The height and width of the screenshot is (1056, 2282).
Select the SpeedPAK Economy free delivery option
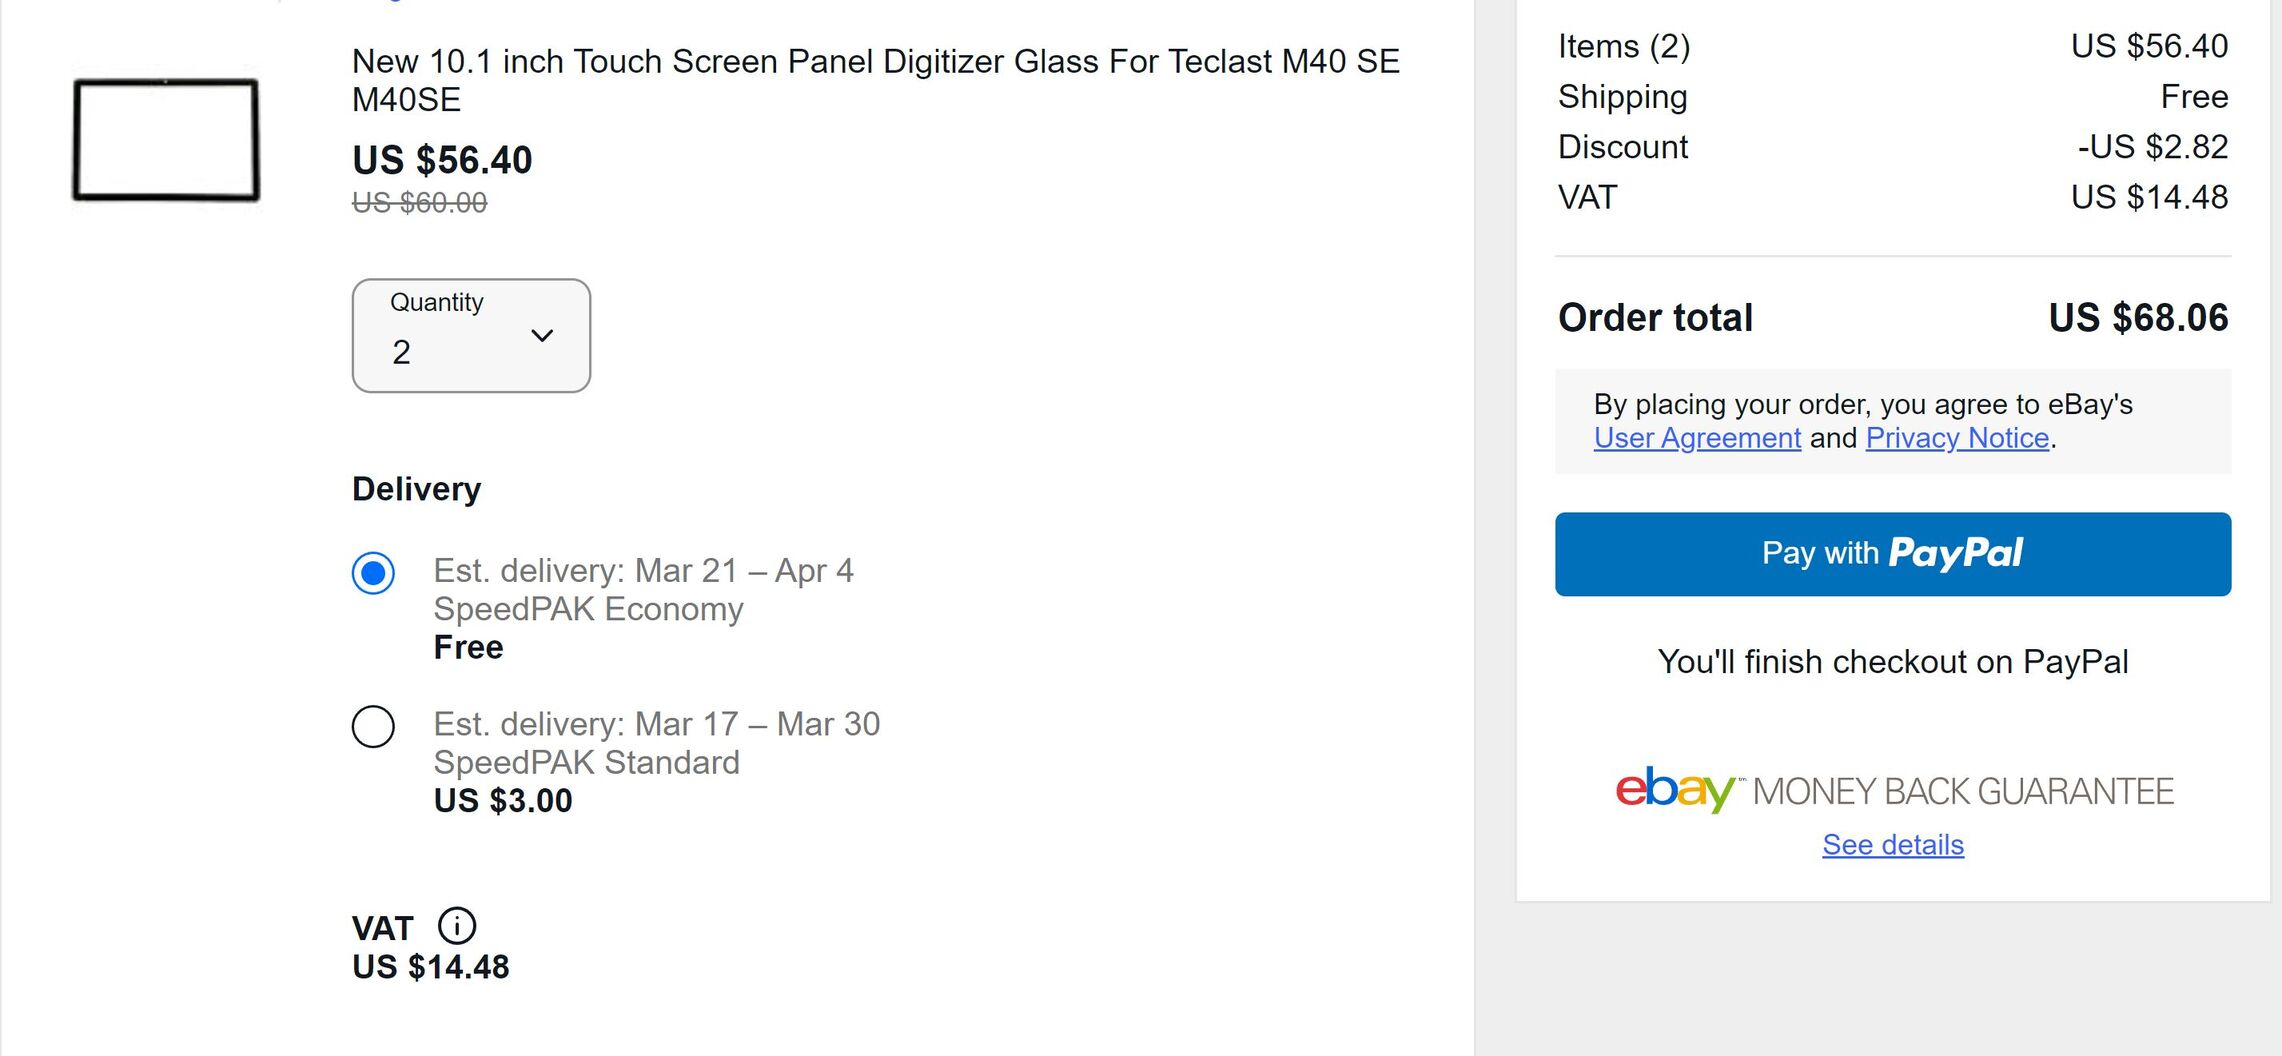click(373, 573)
